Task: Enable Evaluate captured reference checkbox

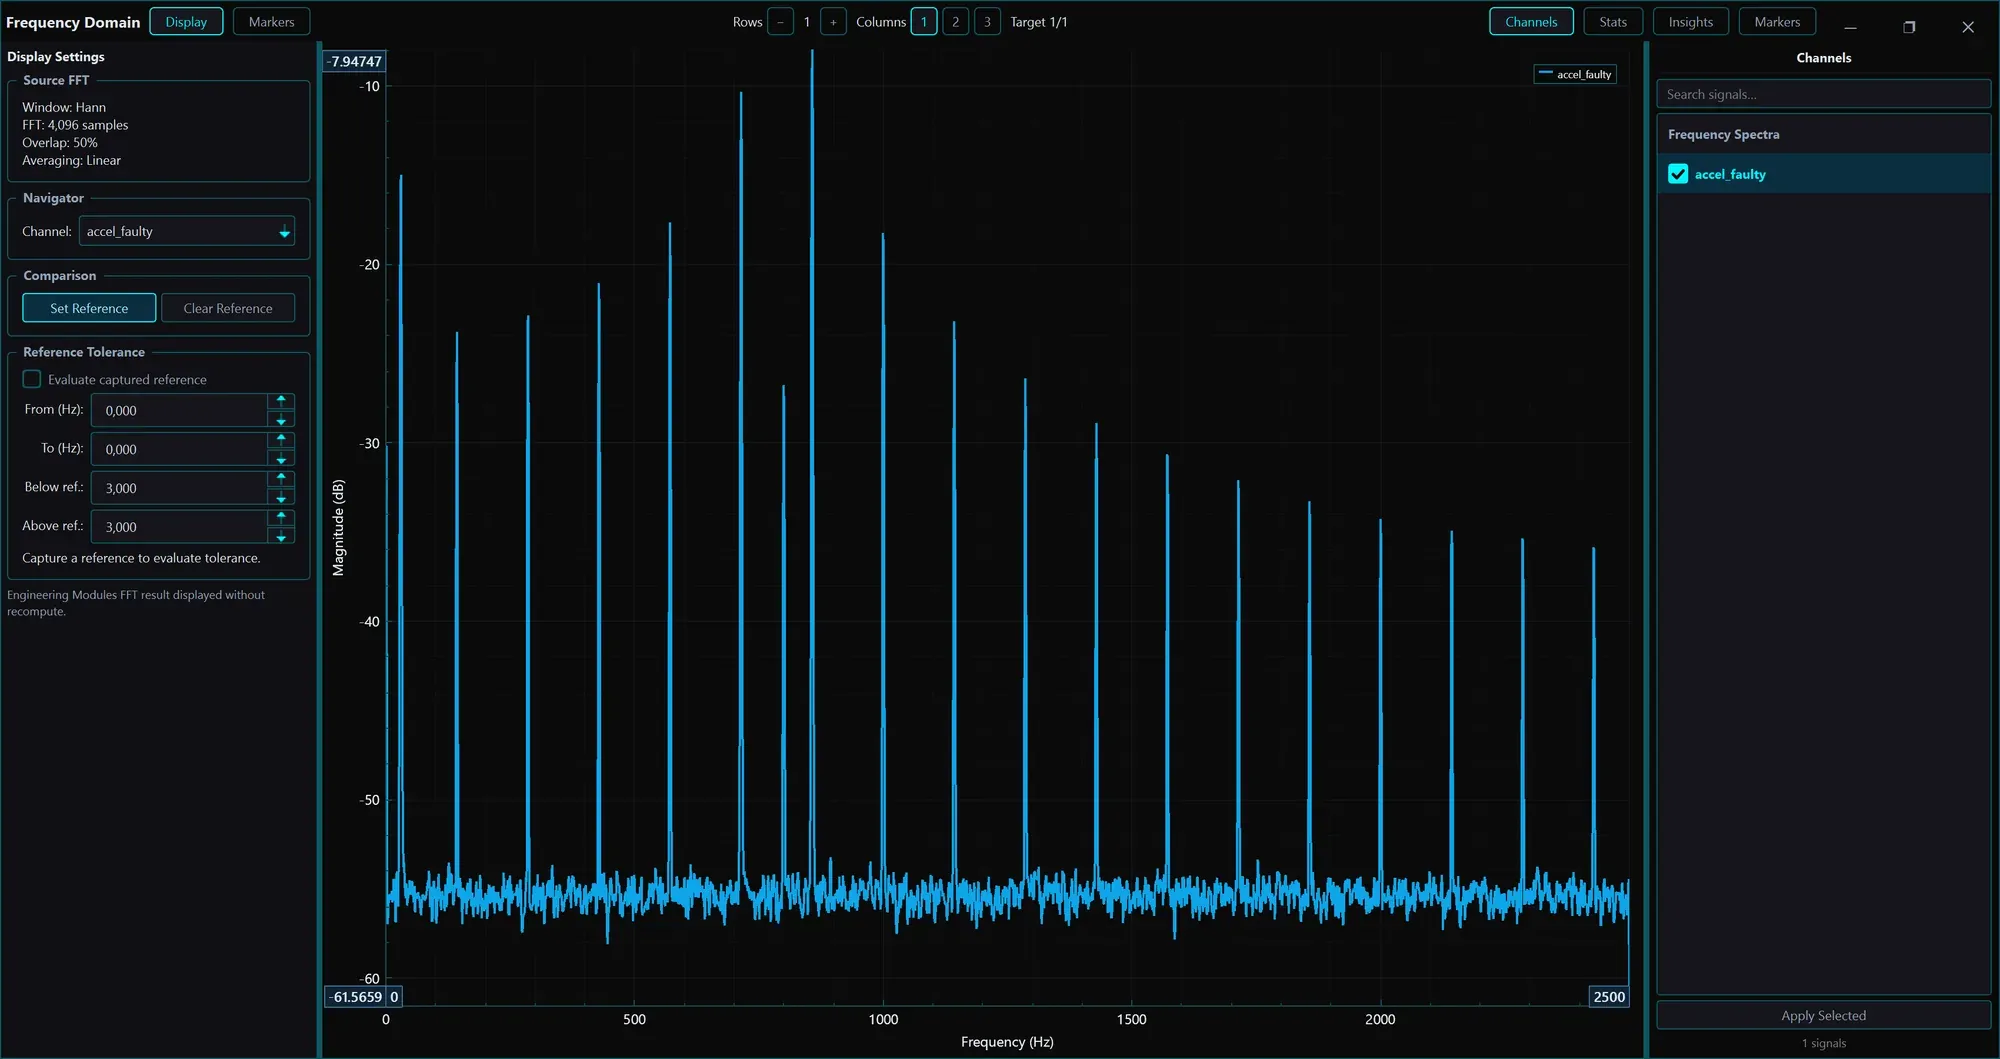Action: coord(32,379)
